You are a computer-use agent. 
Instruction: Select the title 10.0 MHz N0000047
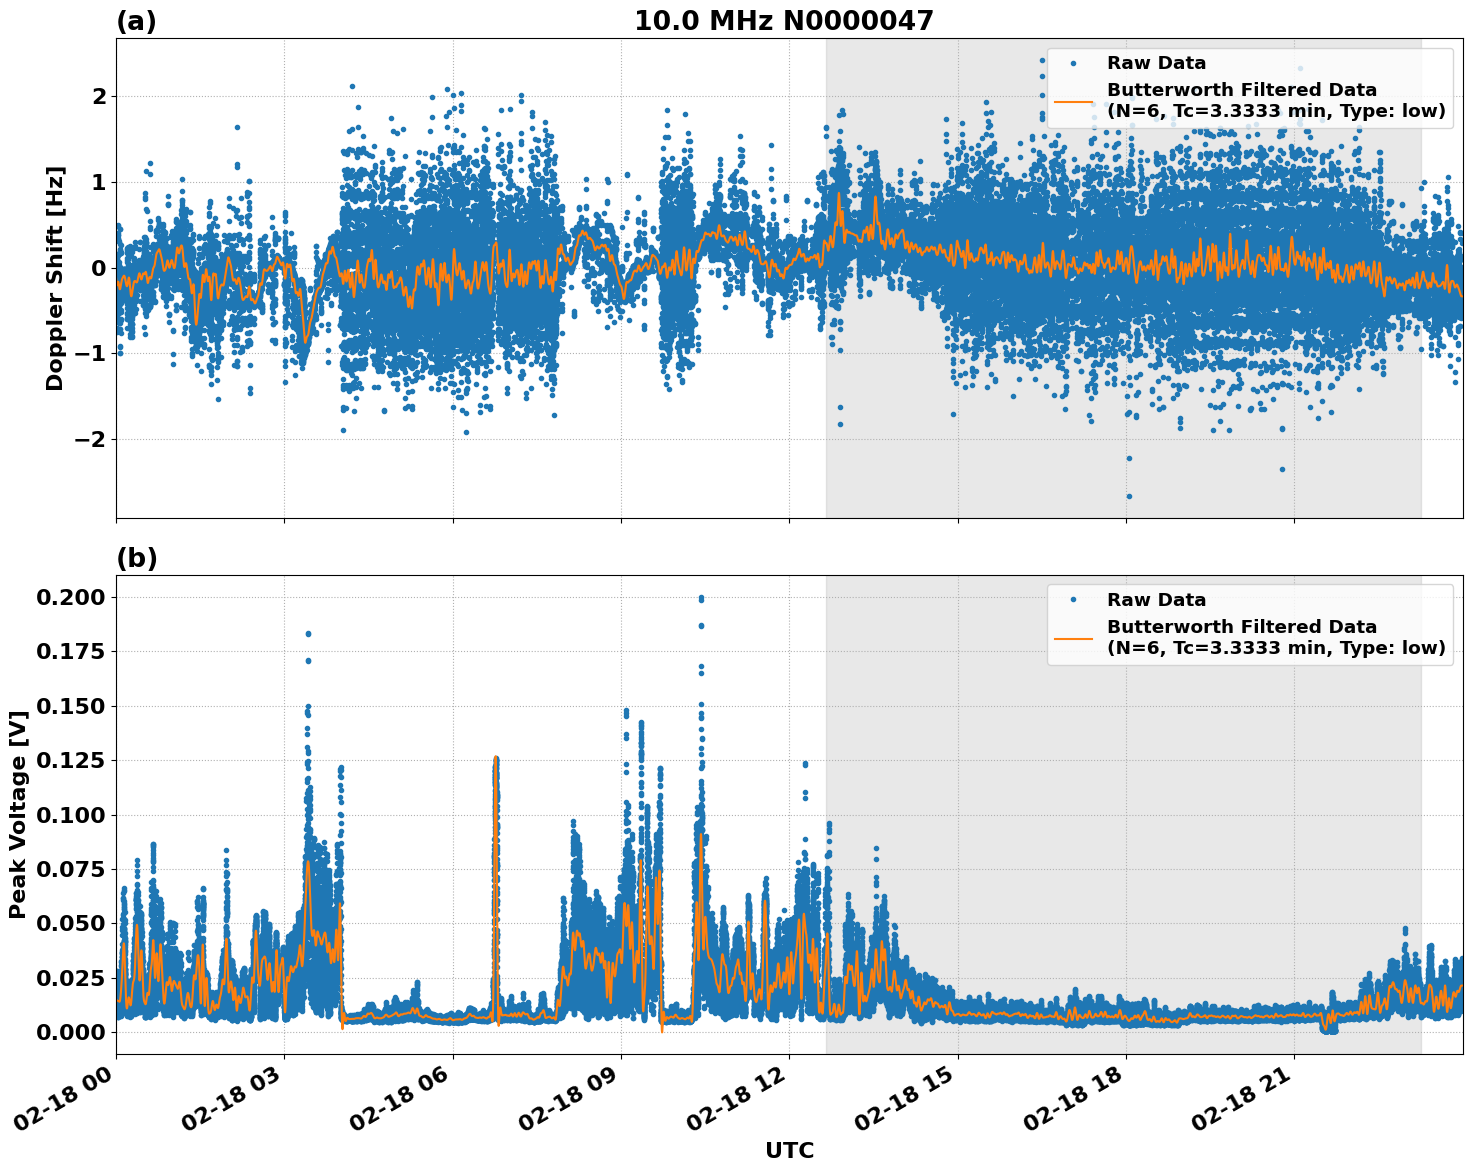point(786,18)
